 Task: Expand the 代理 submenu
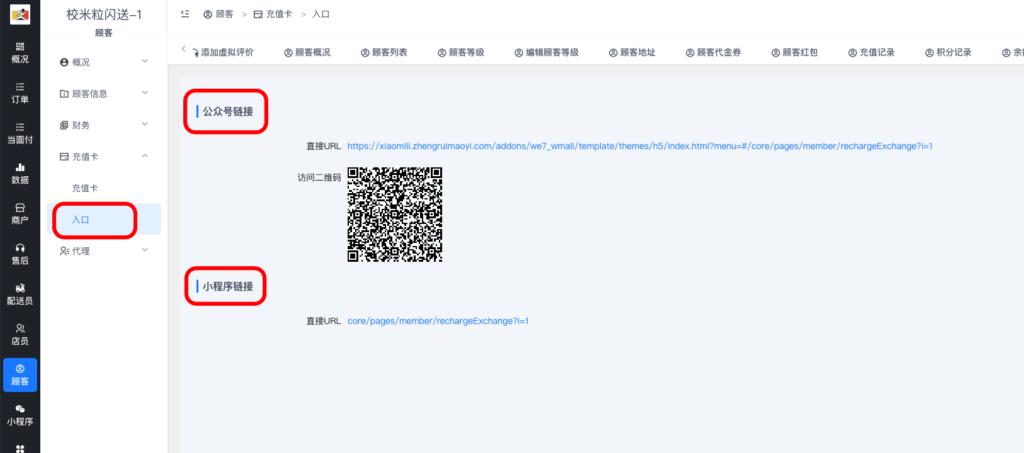point(104,251)
